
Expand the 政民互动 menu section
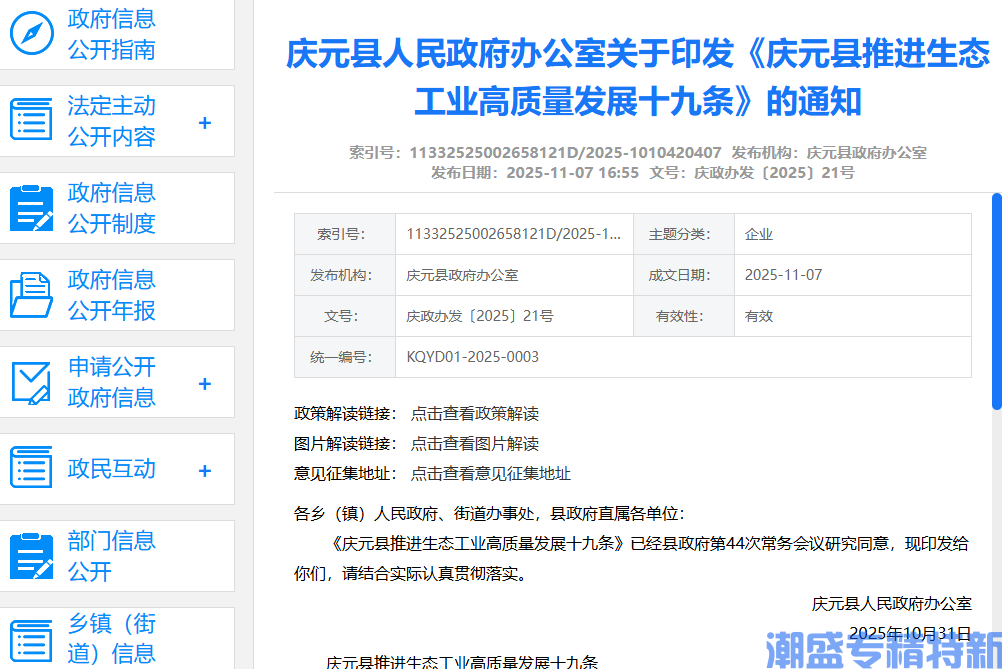click(205, 470)
